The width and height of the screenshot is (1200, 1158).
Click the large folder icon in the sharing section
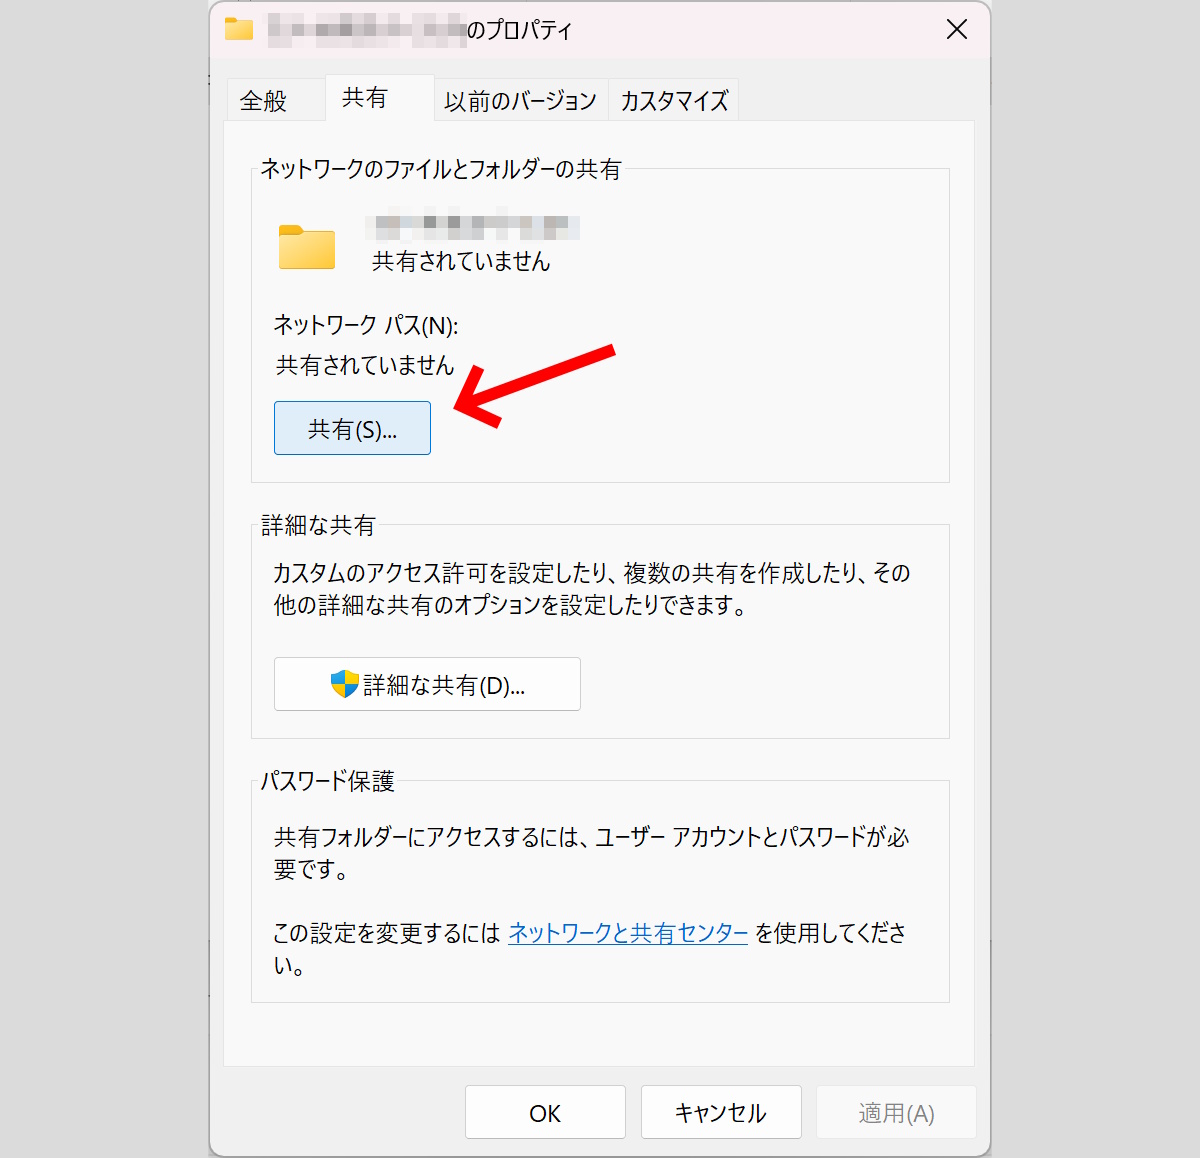click(x=306, y=247)
